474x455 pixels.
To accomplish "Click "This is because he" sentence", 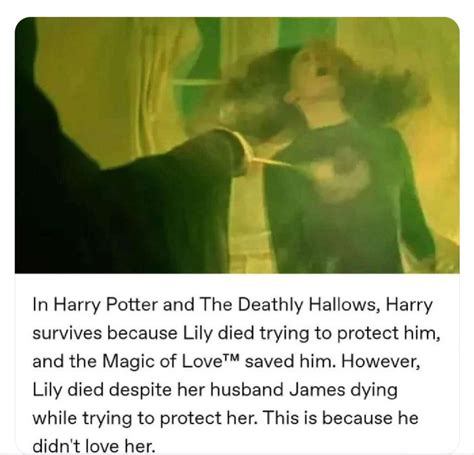I will pyautogui.click(x=340, y=418).
